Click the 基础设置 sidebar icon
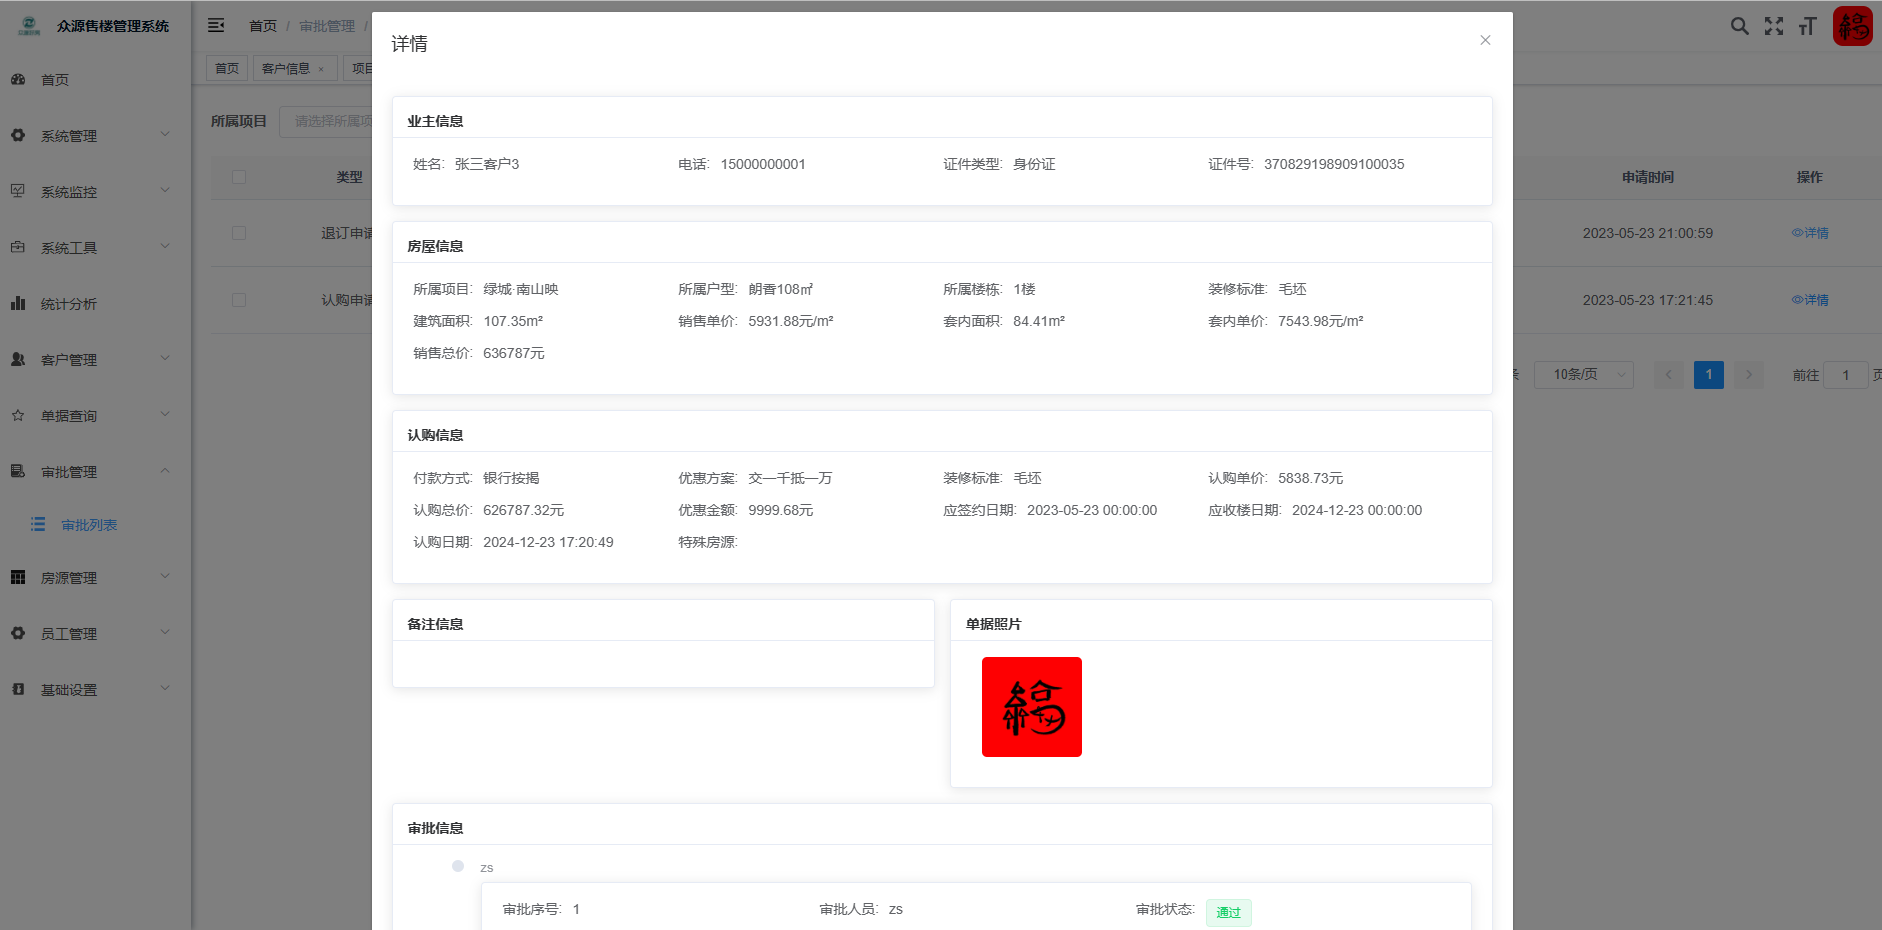The image size is (1882, 930). [x=18, y=689]
